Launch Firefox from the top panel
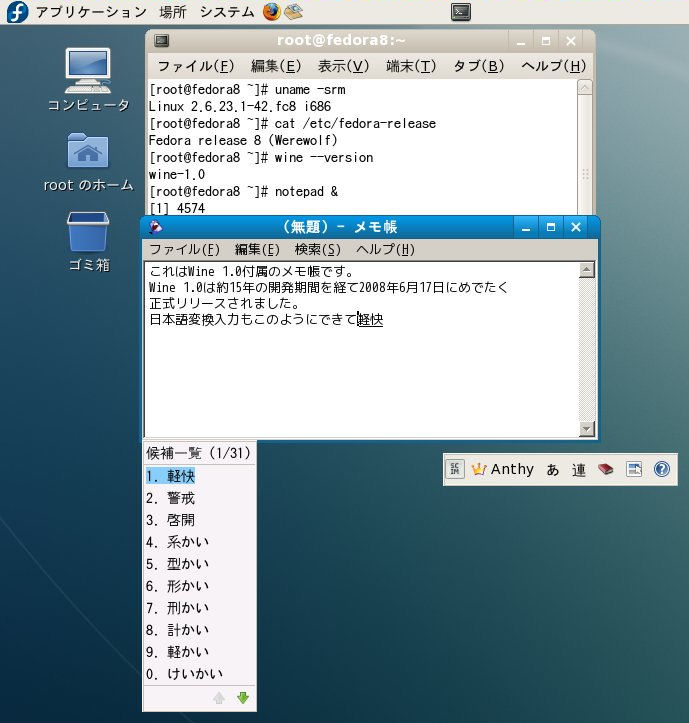689x723 pixels. tap(272, 12)
